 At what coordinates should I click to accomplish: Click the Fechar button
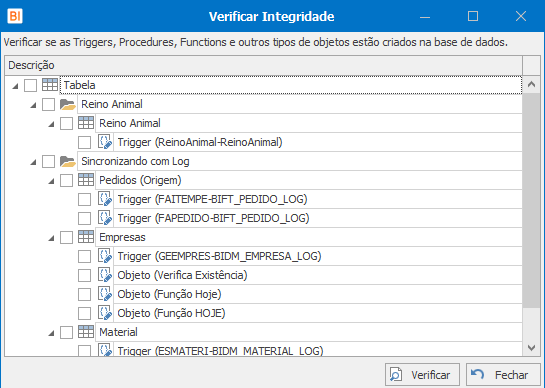click(x=503, y=375)
